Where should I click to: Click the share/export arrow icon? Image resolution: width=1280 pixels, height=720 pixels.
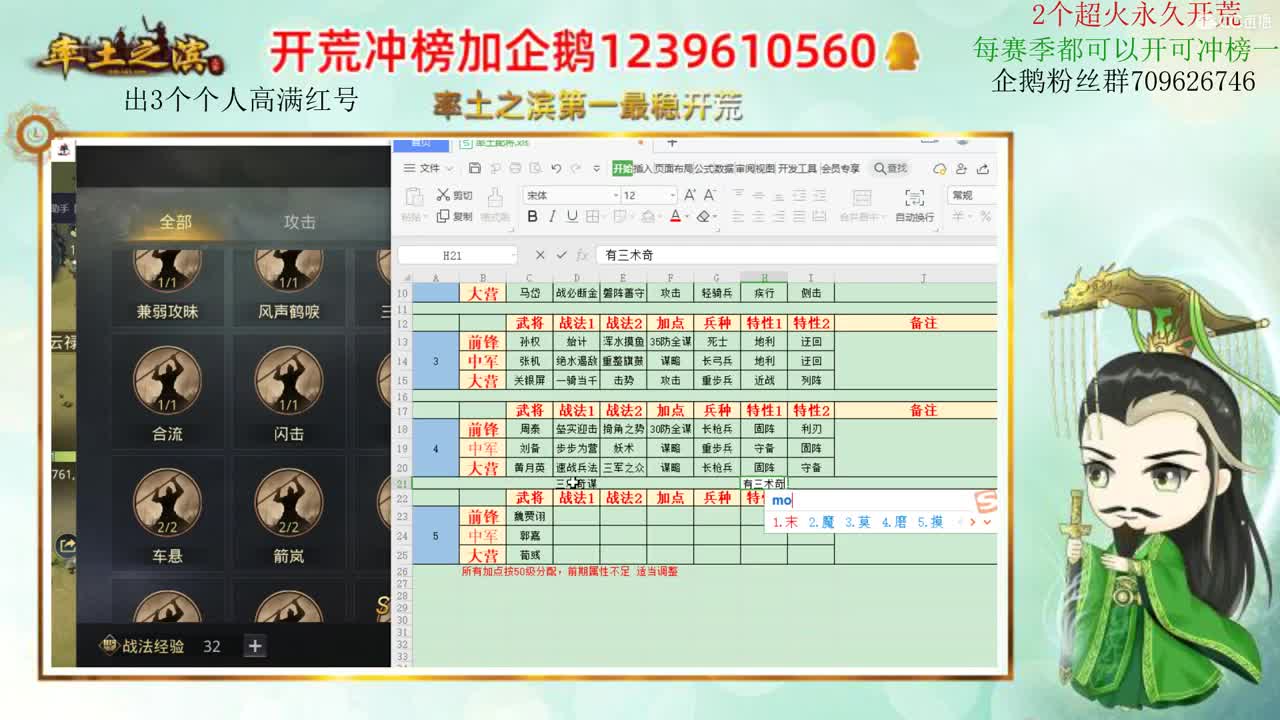(x=983, y=168)
